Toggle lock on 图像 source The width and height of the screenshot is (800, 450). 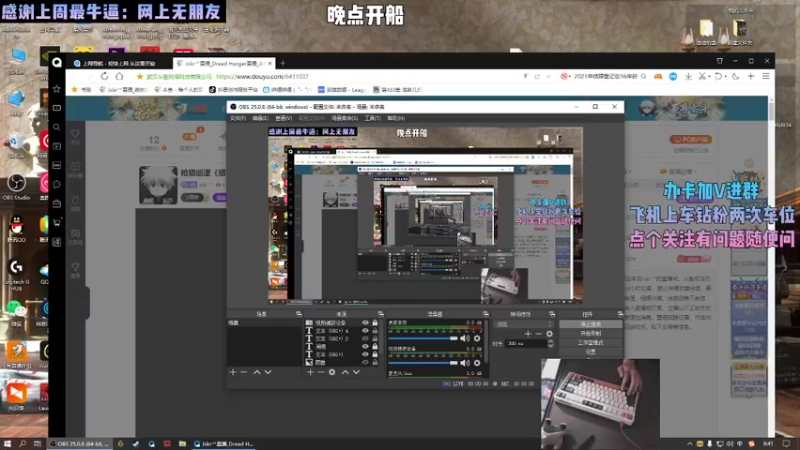click(x=375, y=362)
